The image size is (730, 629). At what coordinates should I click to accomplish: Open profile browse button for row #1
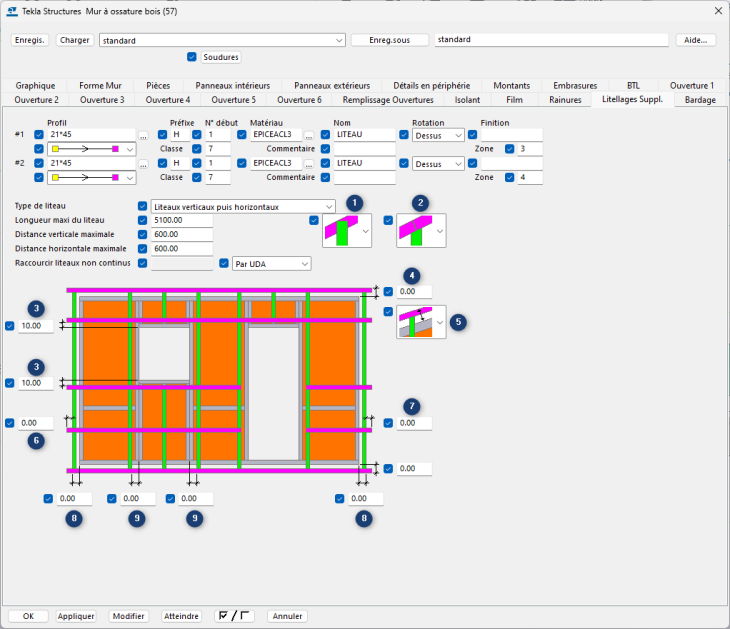click(143, 135)
